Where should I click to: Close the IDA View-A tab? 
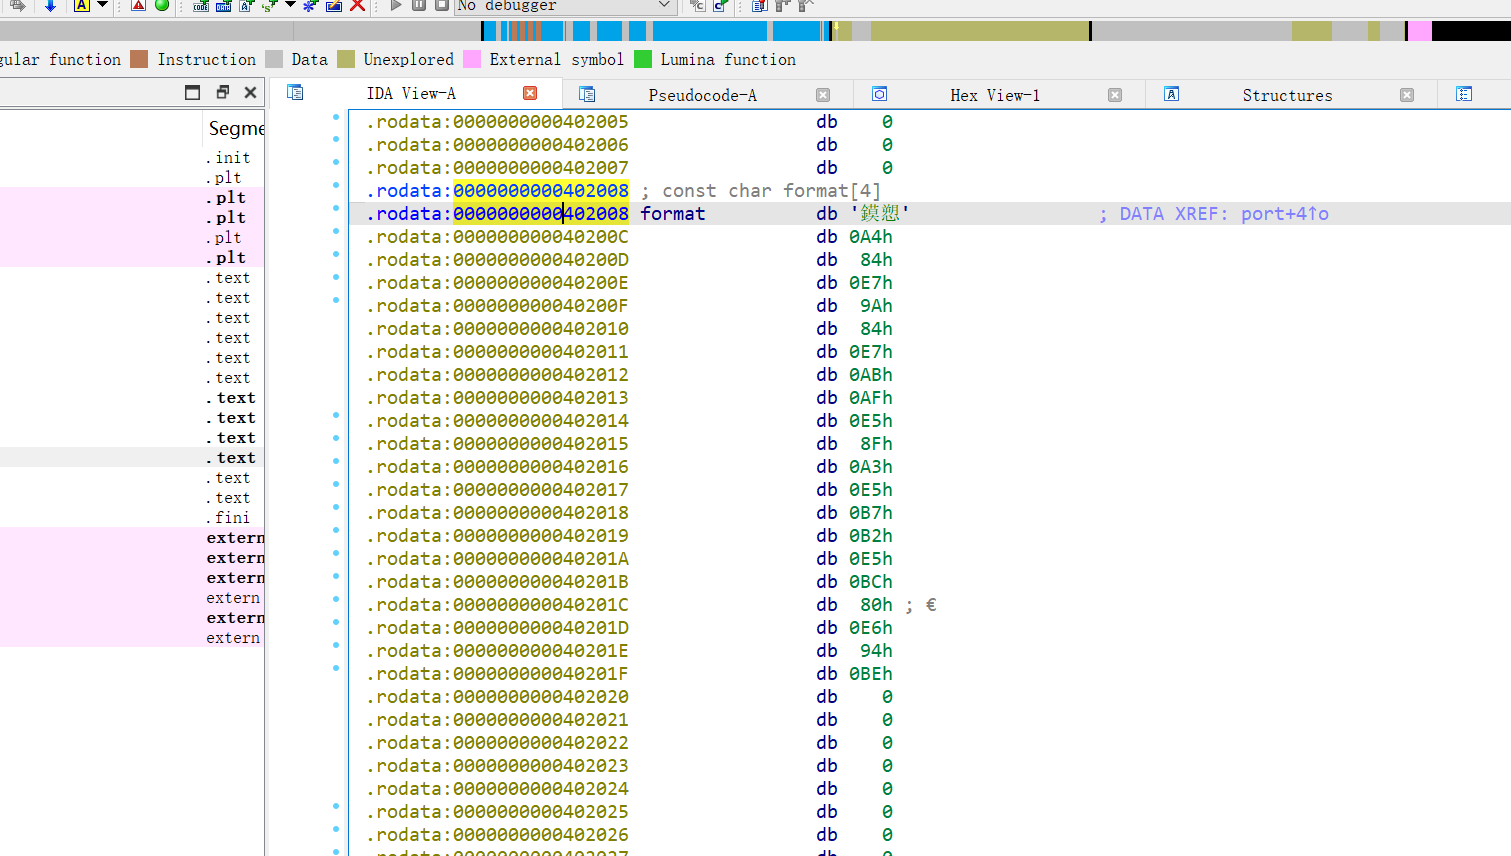pos(530,93)
